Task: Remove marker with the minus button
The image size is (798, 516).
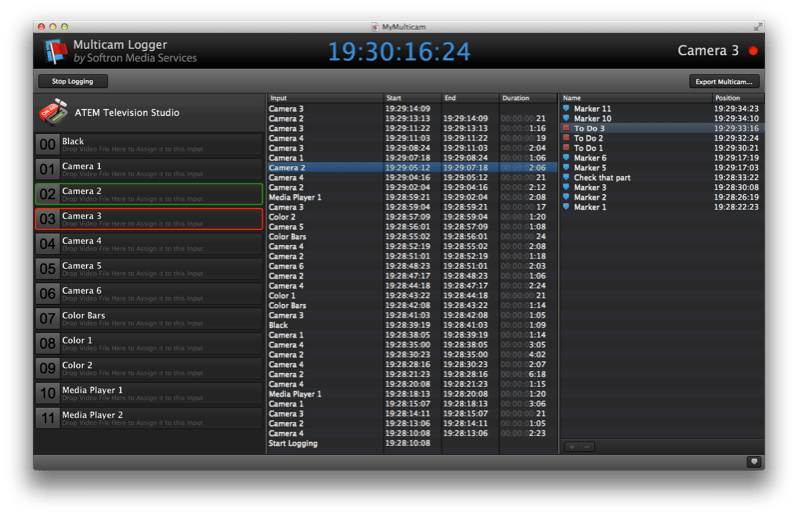Action: [x=587, y=447]
